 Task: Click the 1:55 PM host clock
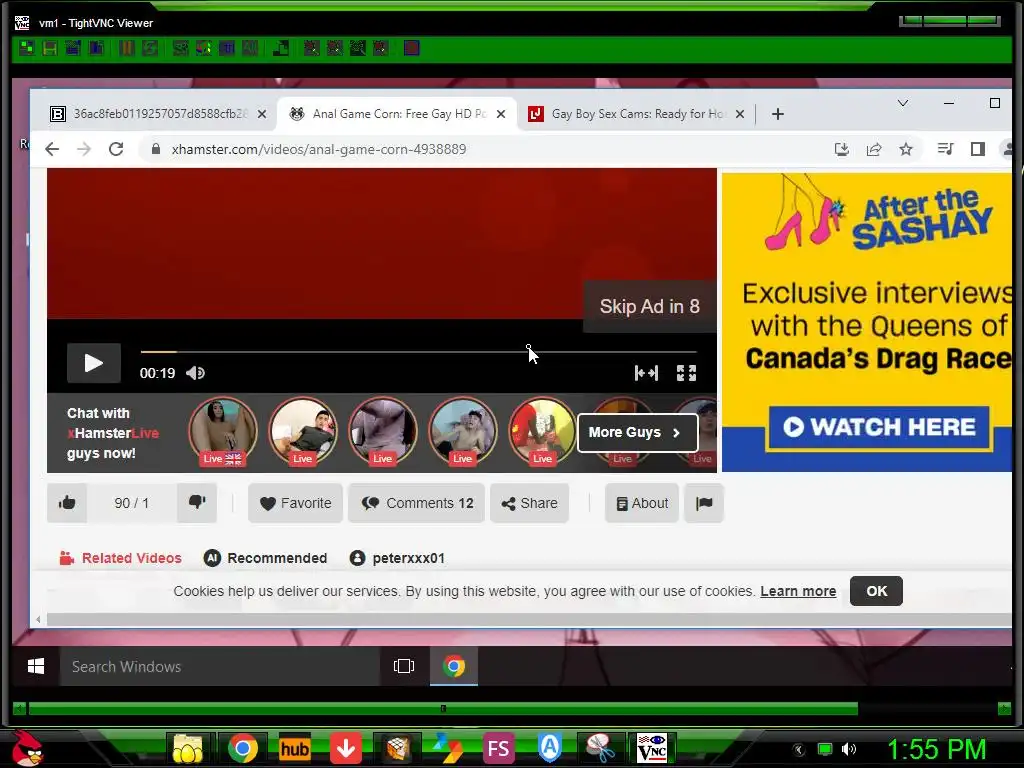(x=936, y=749)
